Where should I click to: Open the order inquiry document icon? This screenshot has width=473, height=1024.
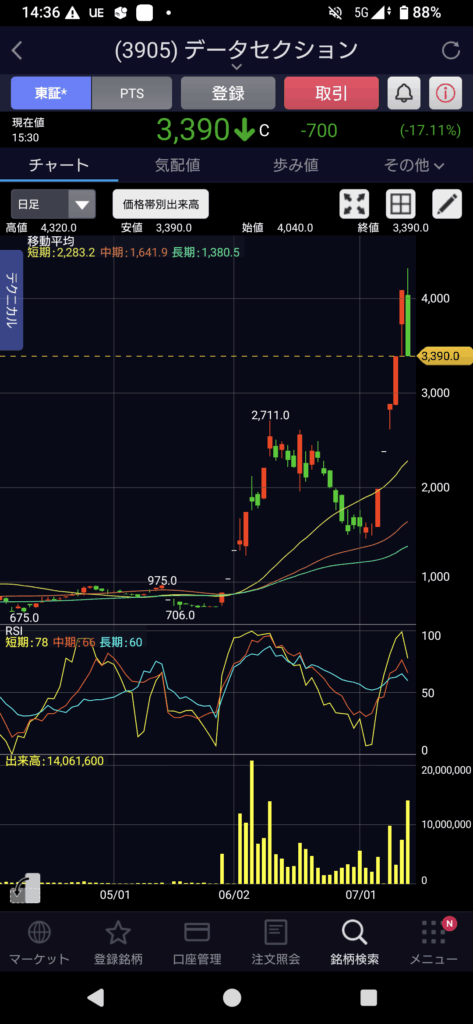276,932
